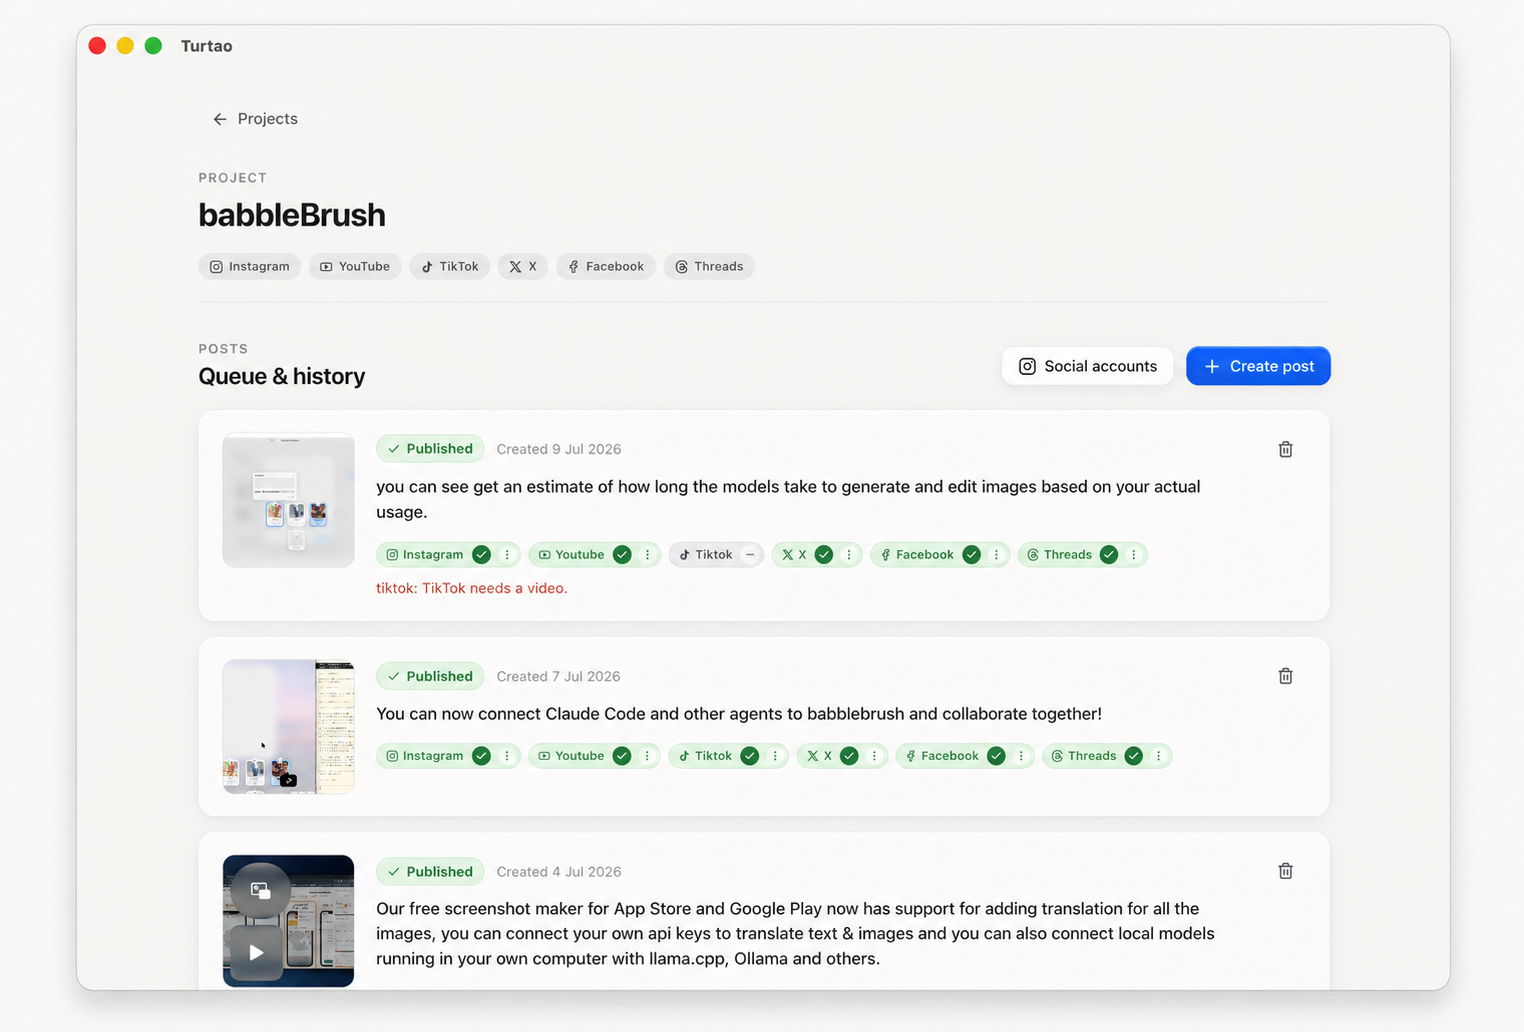Screen dimensions: 1524x1032
Task: Click the post text about free screenshot maker
Action: point(796,934)
